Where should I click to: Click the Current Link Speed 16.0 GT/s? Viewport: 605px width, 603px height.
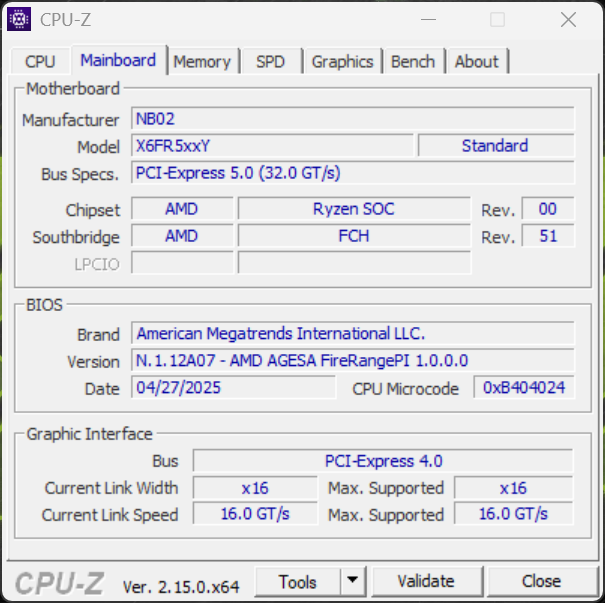pyautogui.click(x=255, y=514)
